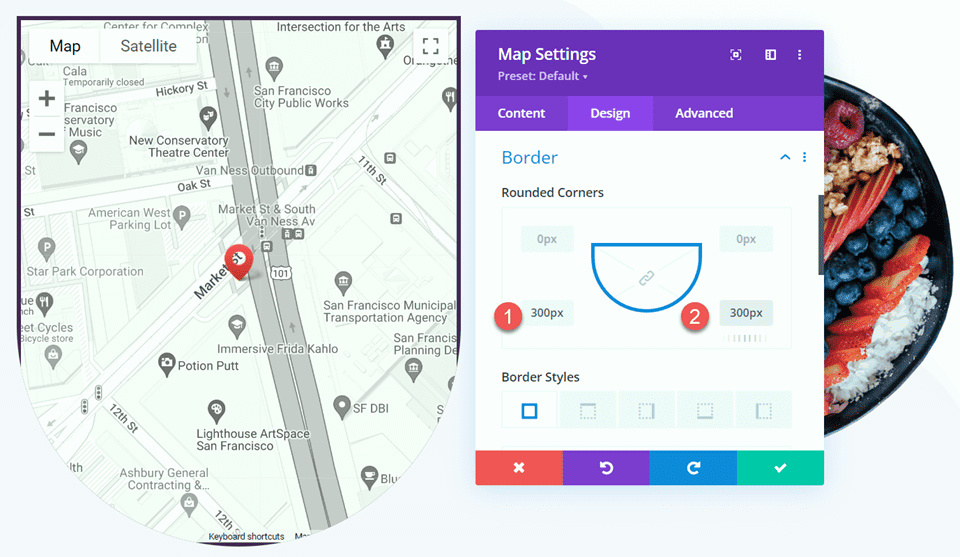Switch to the Design tab

click(x=610, y=113)
